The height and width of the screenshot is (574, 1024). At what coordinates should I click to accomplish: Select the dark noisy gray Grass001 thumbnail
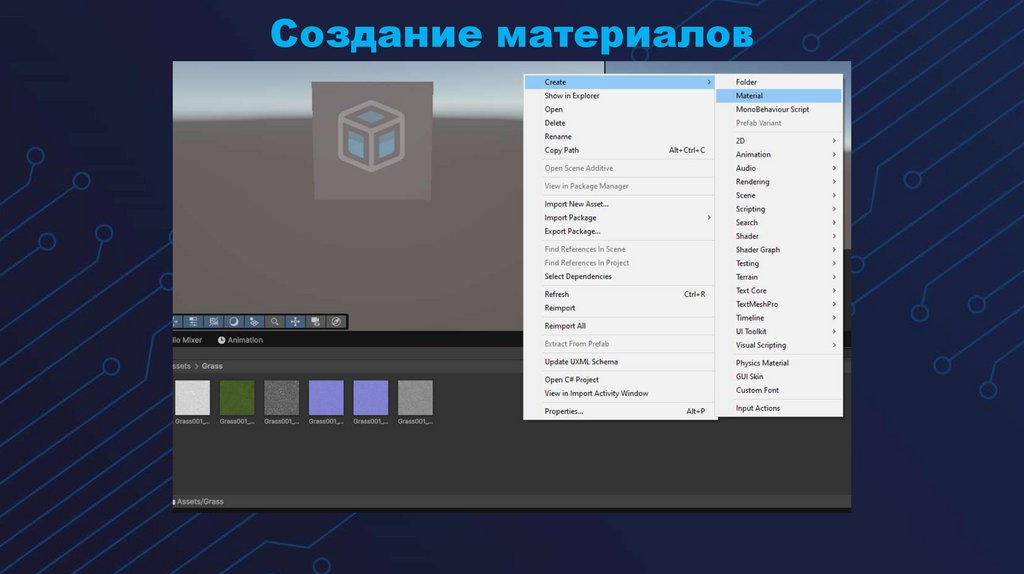point(281,398)
